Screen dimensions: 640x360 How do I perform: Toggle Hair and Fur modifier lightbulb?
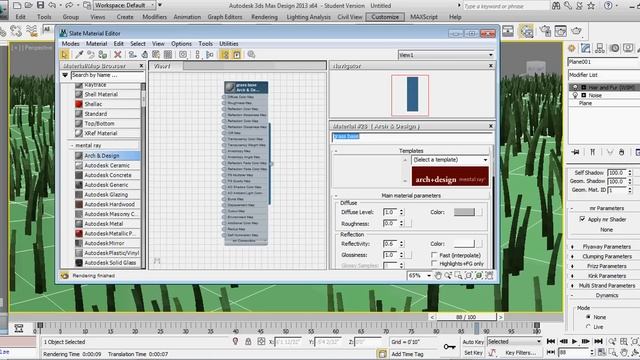pyautogui.click(x=575, y=87)
